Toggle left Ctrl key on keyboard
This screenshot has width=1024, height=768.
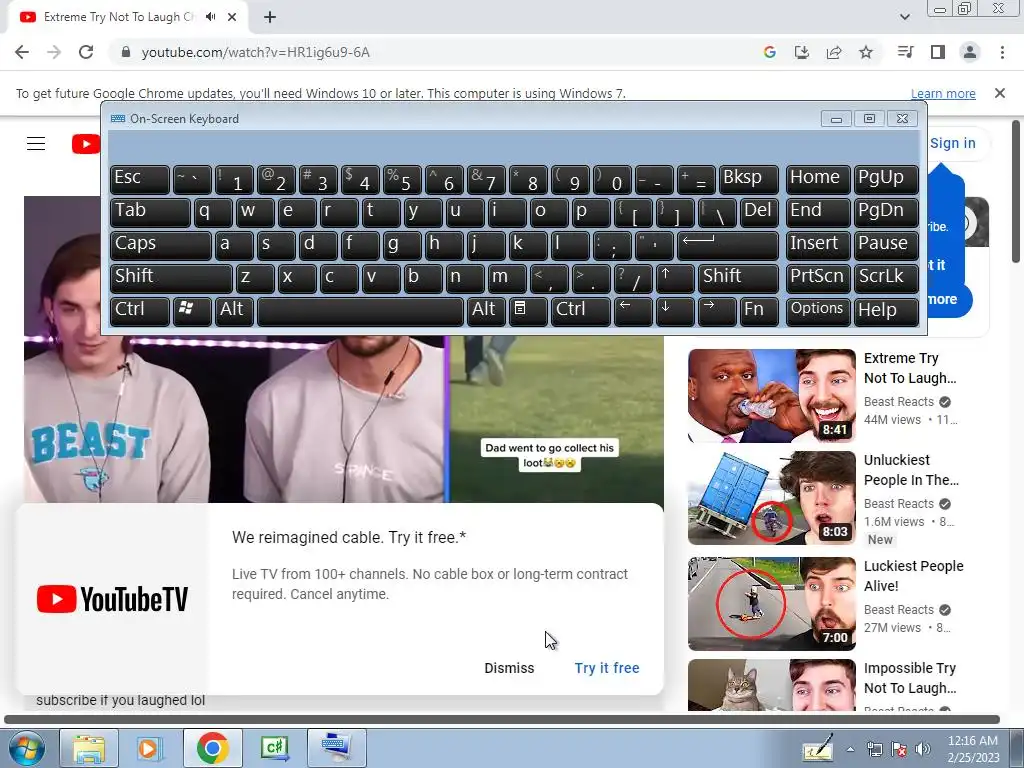(x=140, y=310)
